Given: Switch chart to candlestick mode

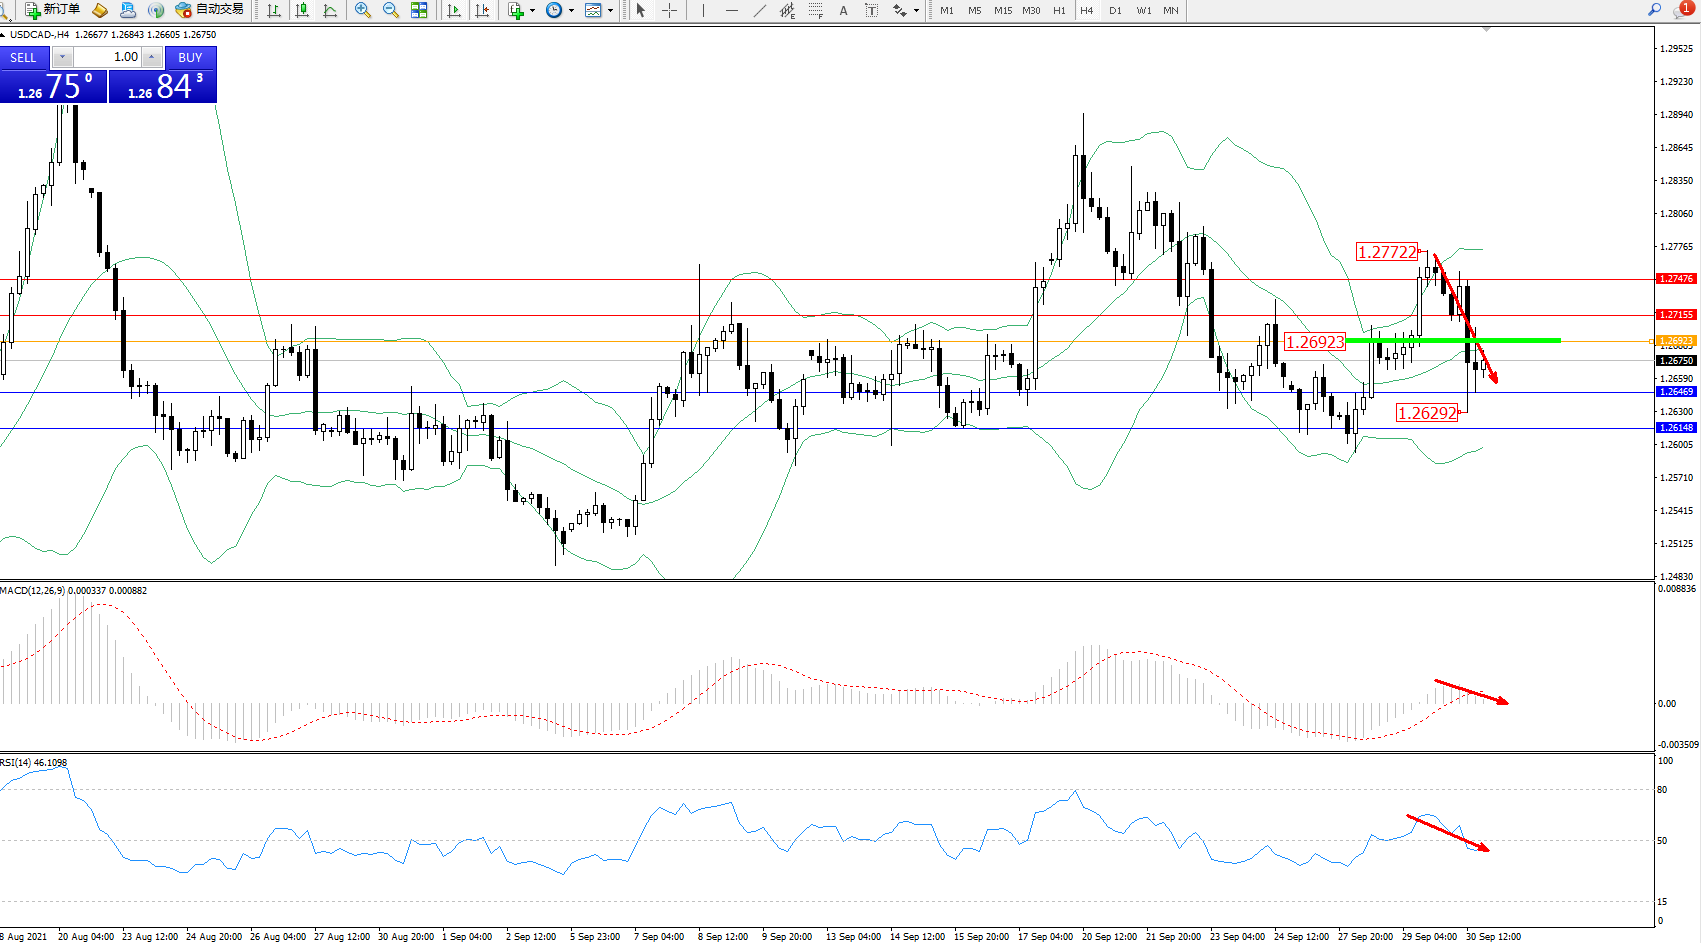Looking at the screenshot, I should click(302, 10).
